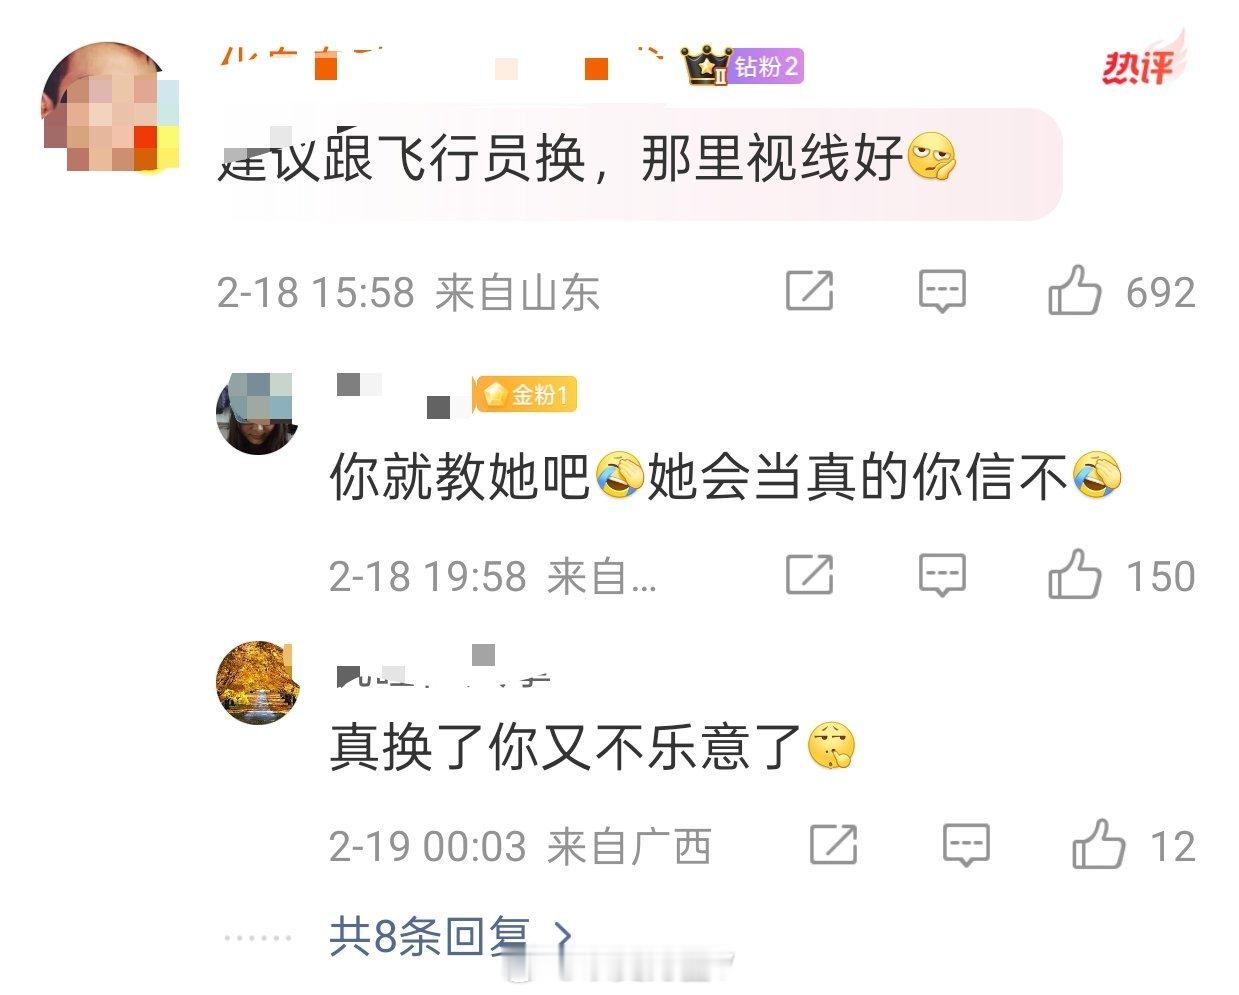The image size is (1239, 995).
Task: Open the second commenter's avatar
Action: click(x=258, y=413)
